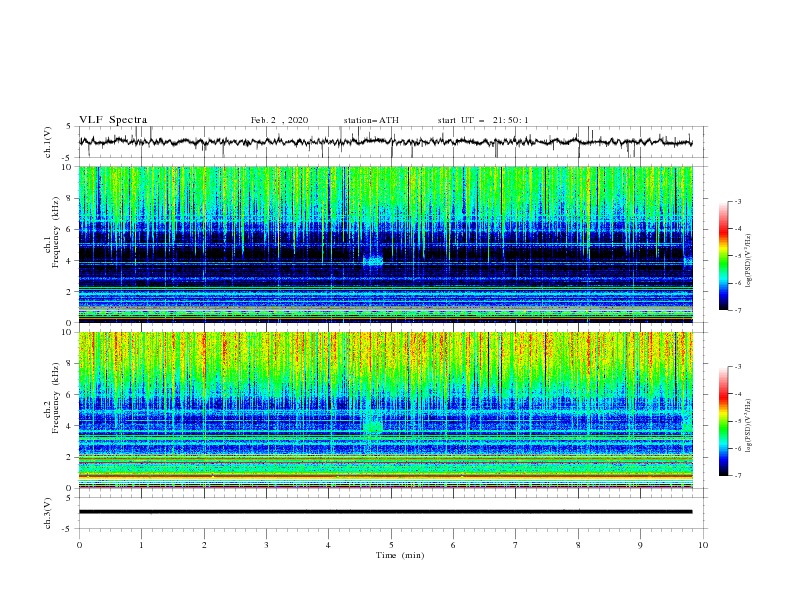
Task: Click the "Time (min)" axis label
Action: coord(400,555)
